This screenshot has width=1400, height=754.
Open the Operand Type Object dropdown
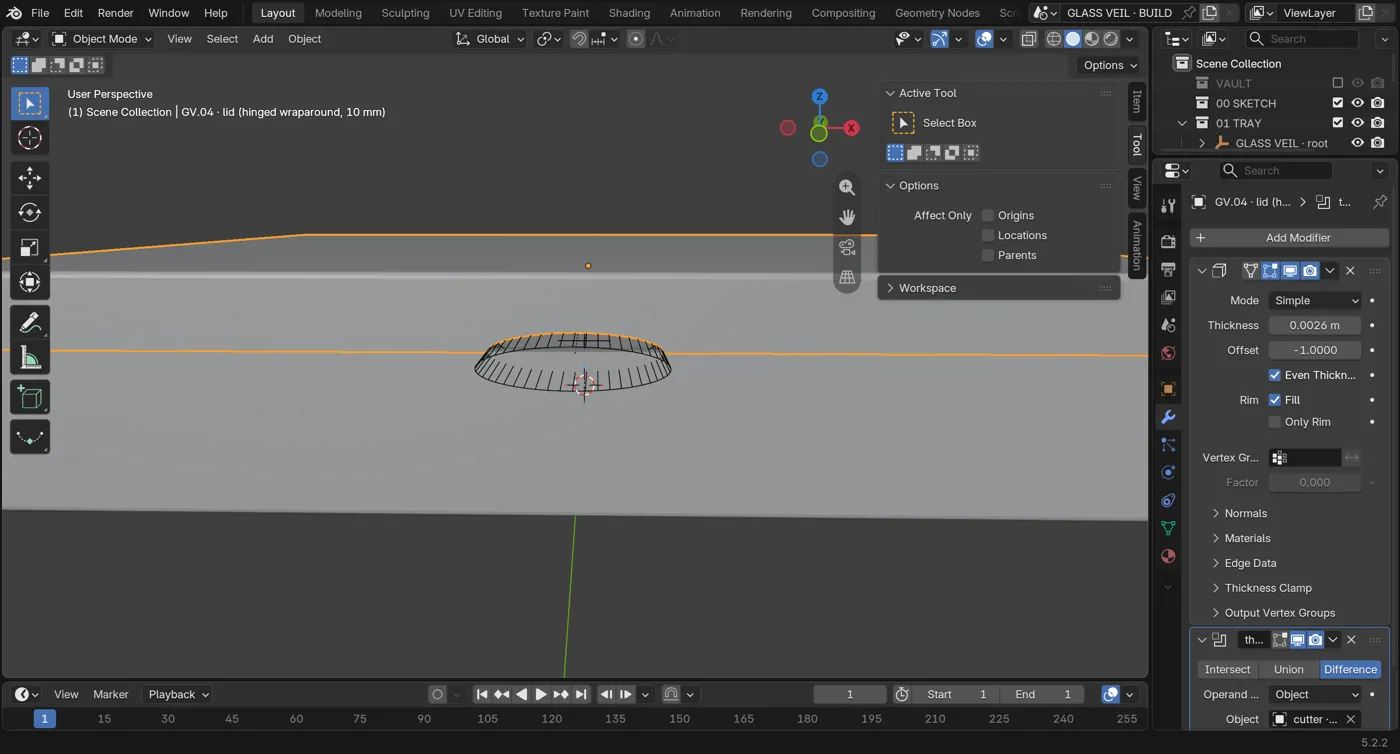coord(1315,695)
